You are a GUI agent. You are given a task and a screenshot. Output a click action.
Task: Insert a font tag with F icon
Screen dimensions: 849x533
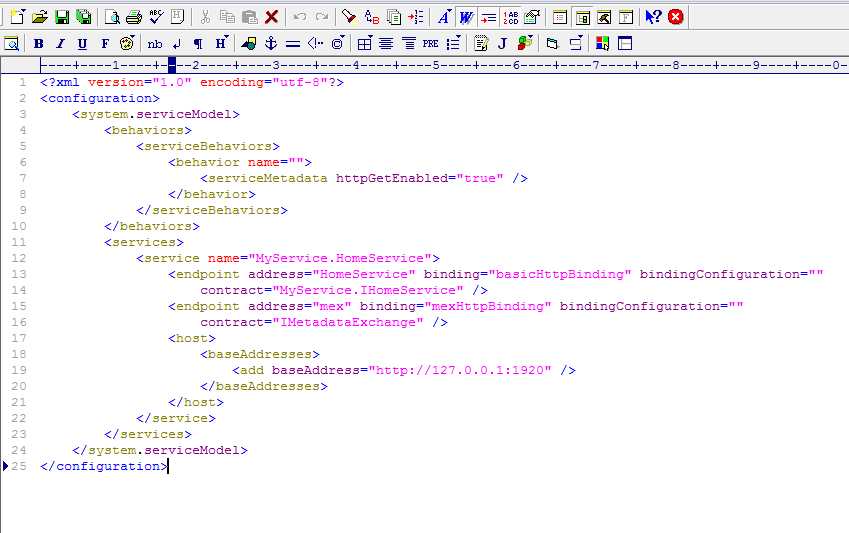tap(105, 44)
